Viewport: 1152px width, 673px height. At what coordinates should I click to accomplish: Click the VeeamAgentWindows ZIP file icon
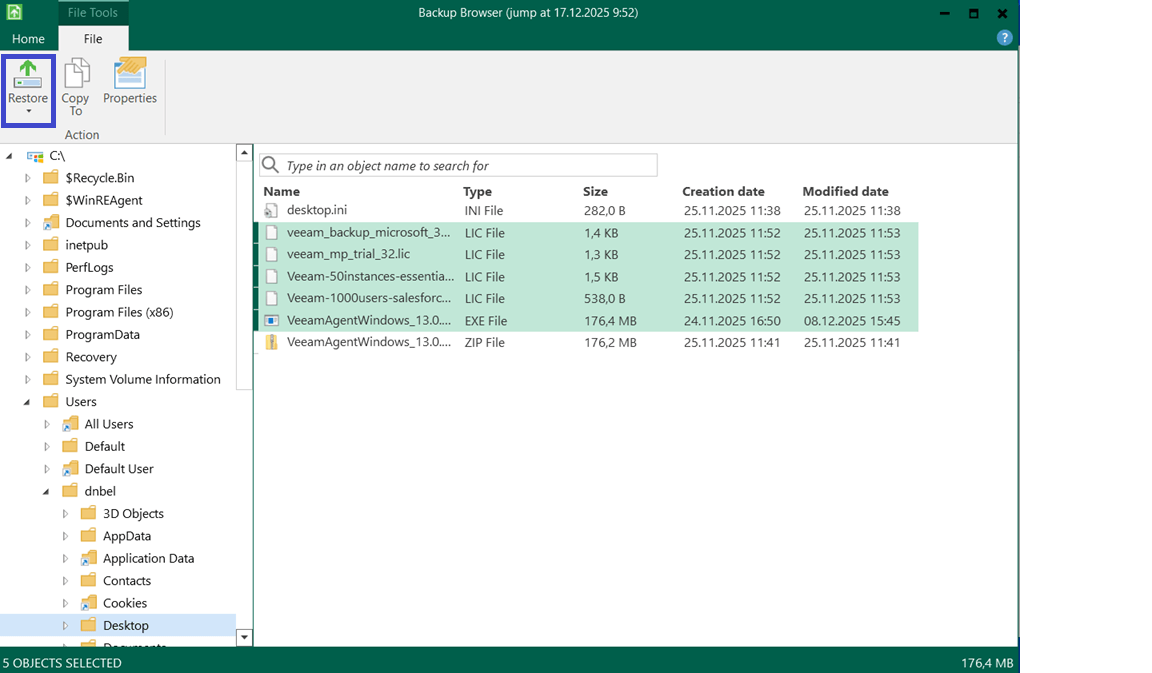coord(271,343)
